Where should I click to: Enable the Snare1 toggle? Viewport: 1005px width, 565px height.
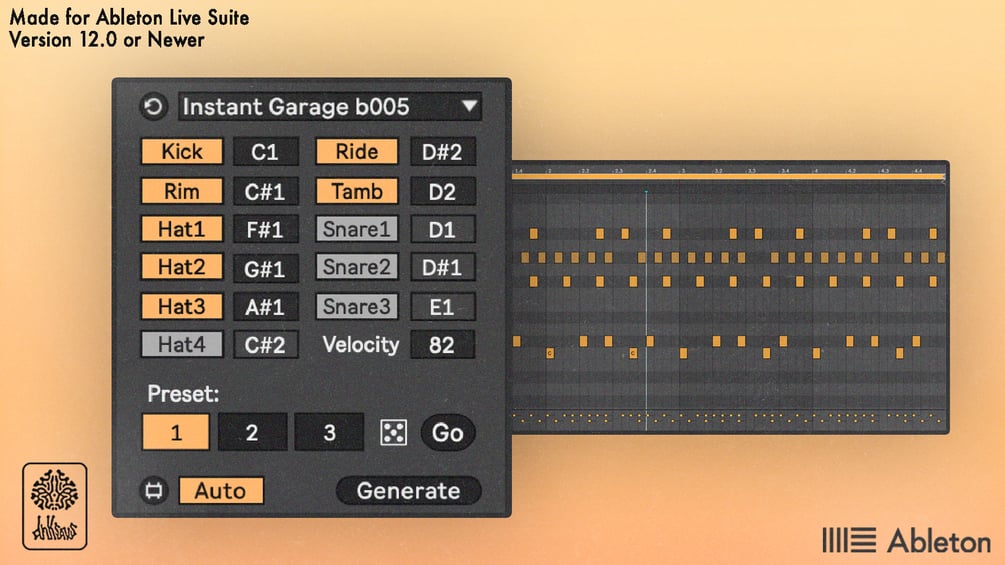357,229
